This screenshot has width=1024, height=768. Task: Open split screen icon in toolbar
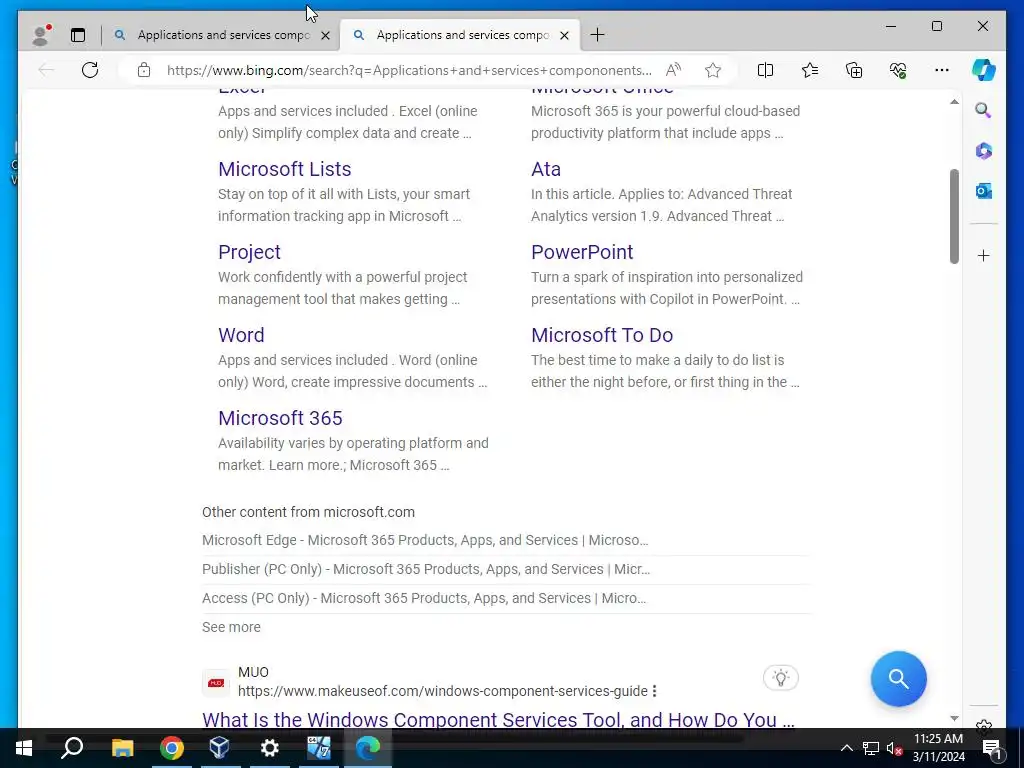765,70
